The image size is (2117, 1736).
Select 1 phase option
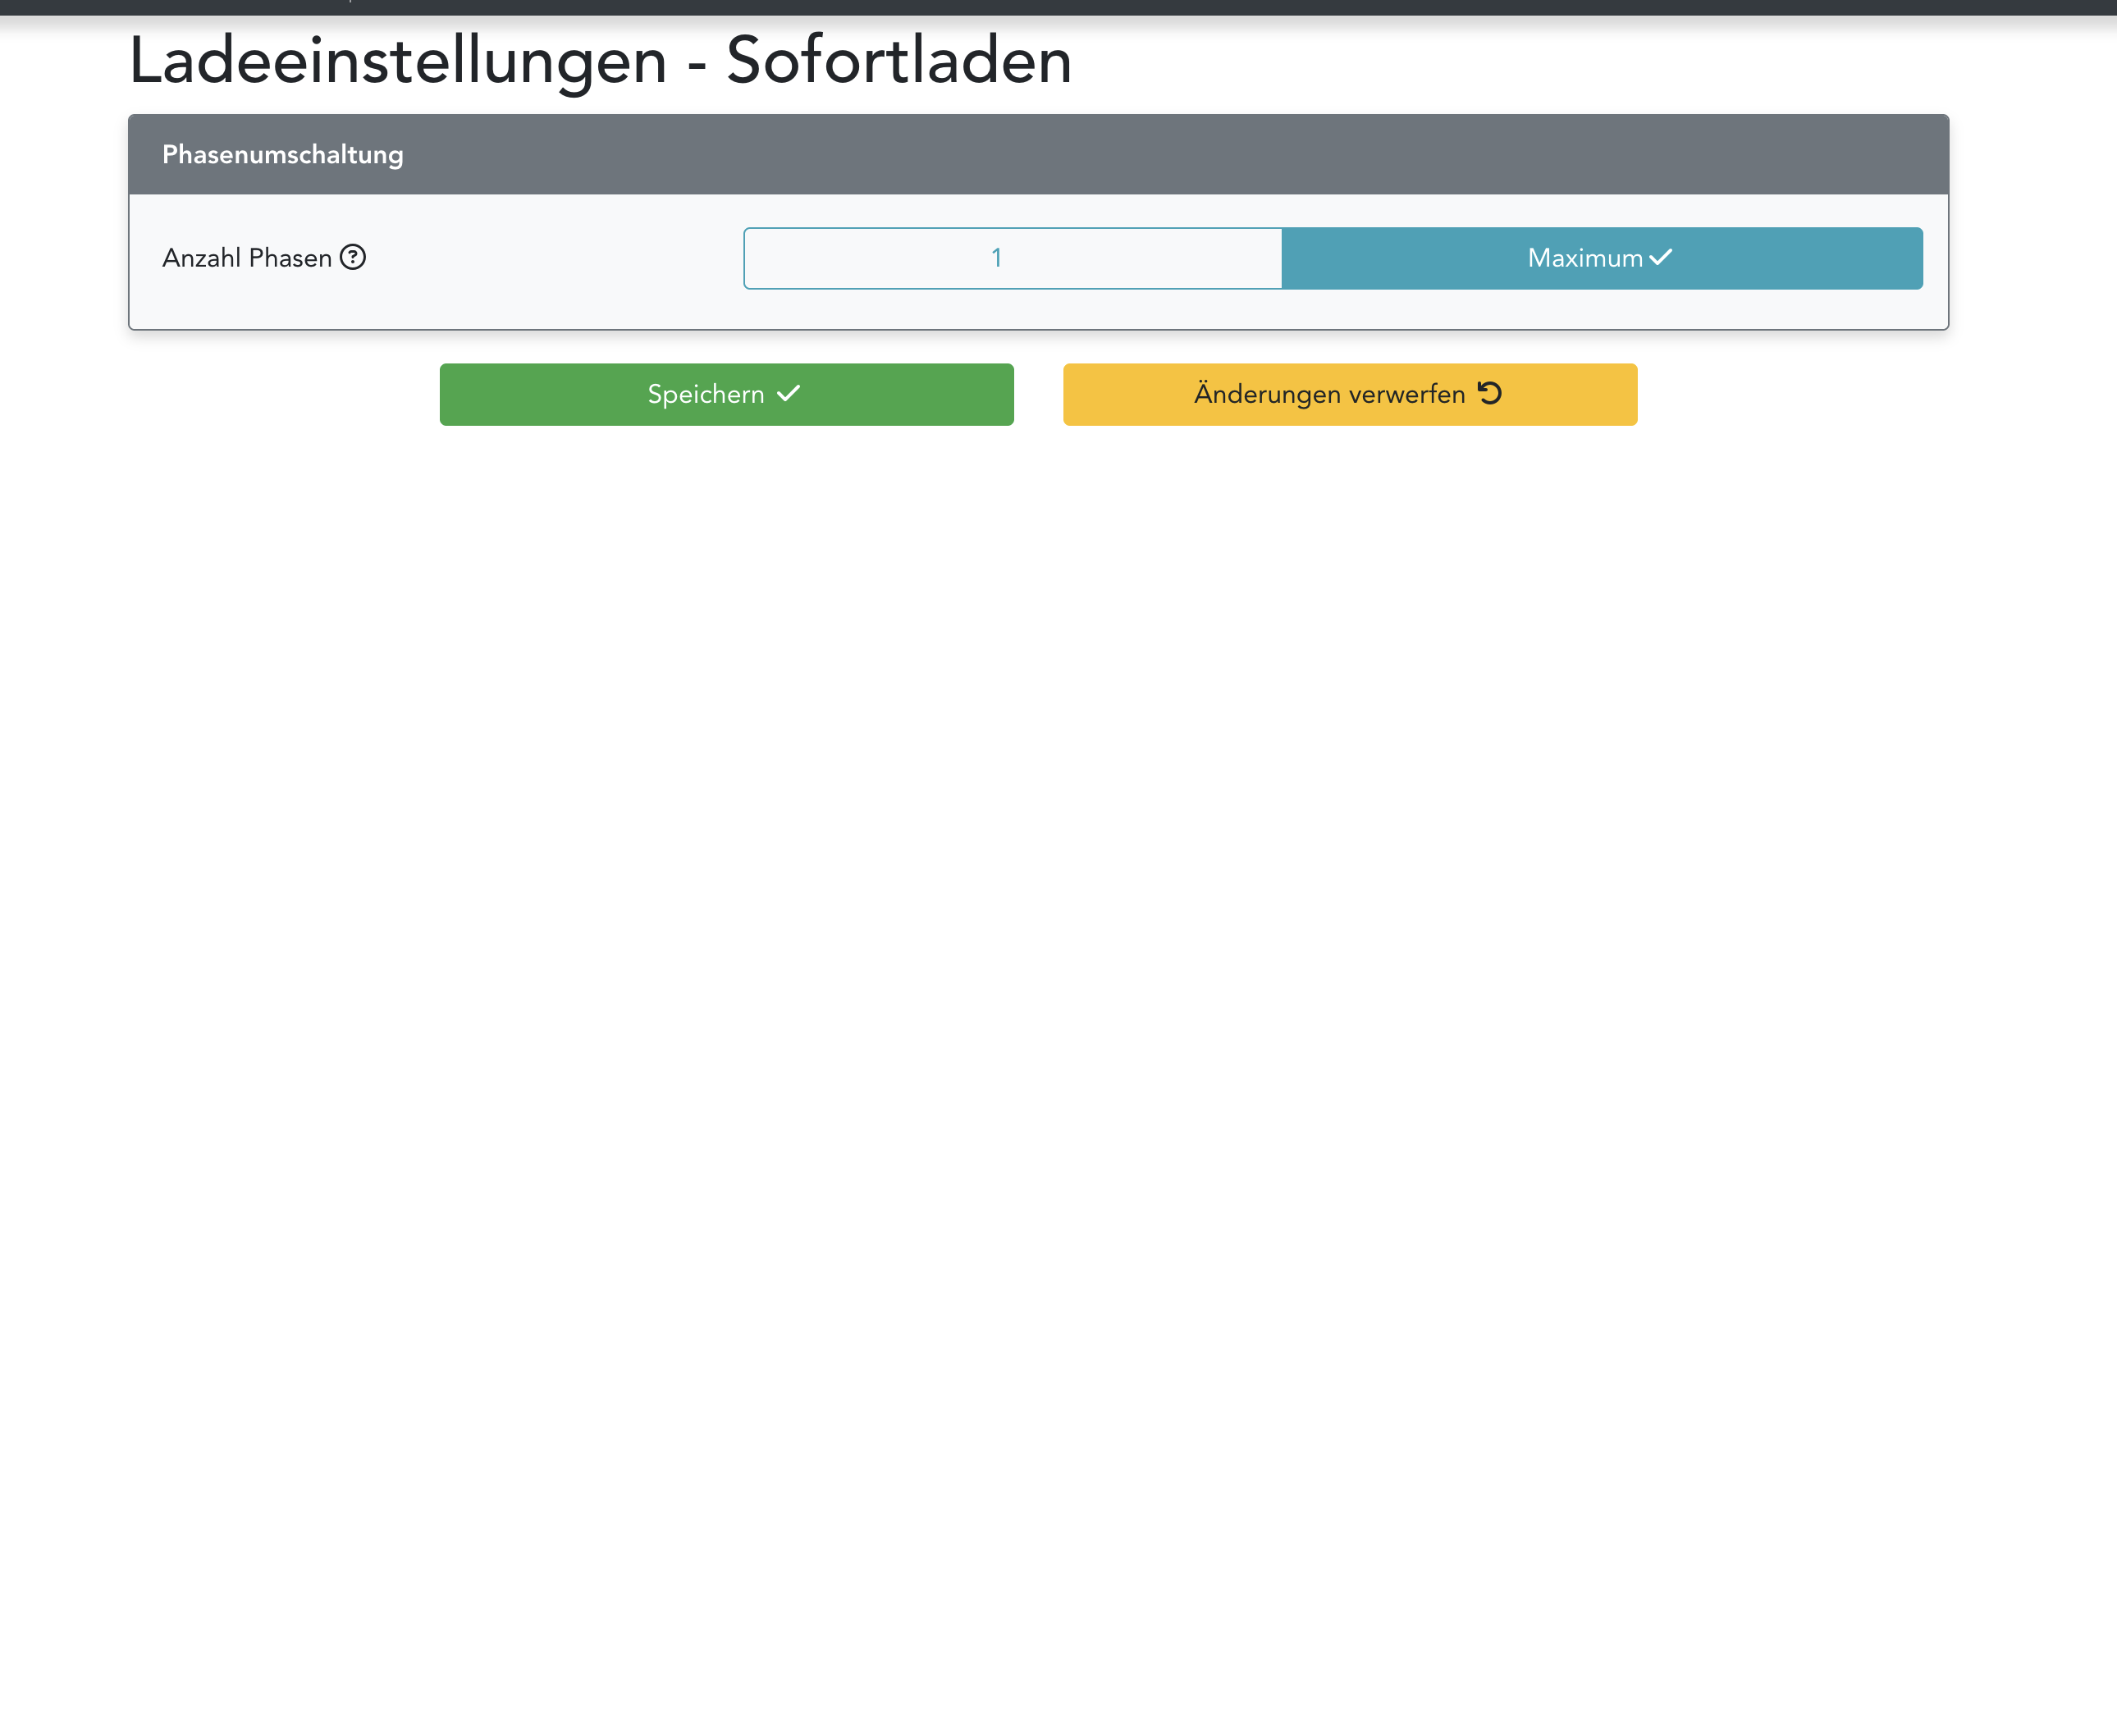point(1012,258)
